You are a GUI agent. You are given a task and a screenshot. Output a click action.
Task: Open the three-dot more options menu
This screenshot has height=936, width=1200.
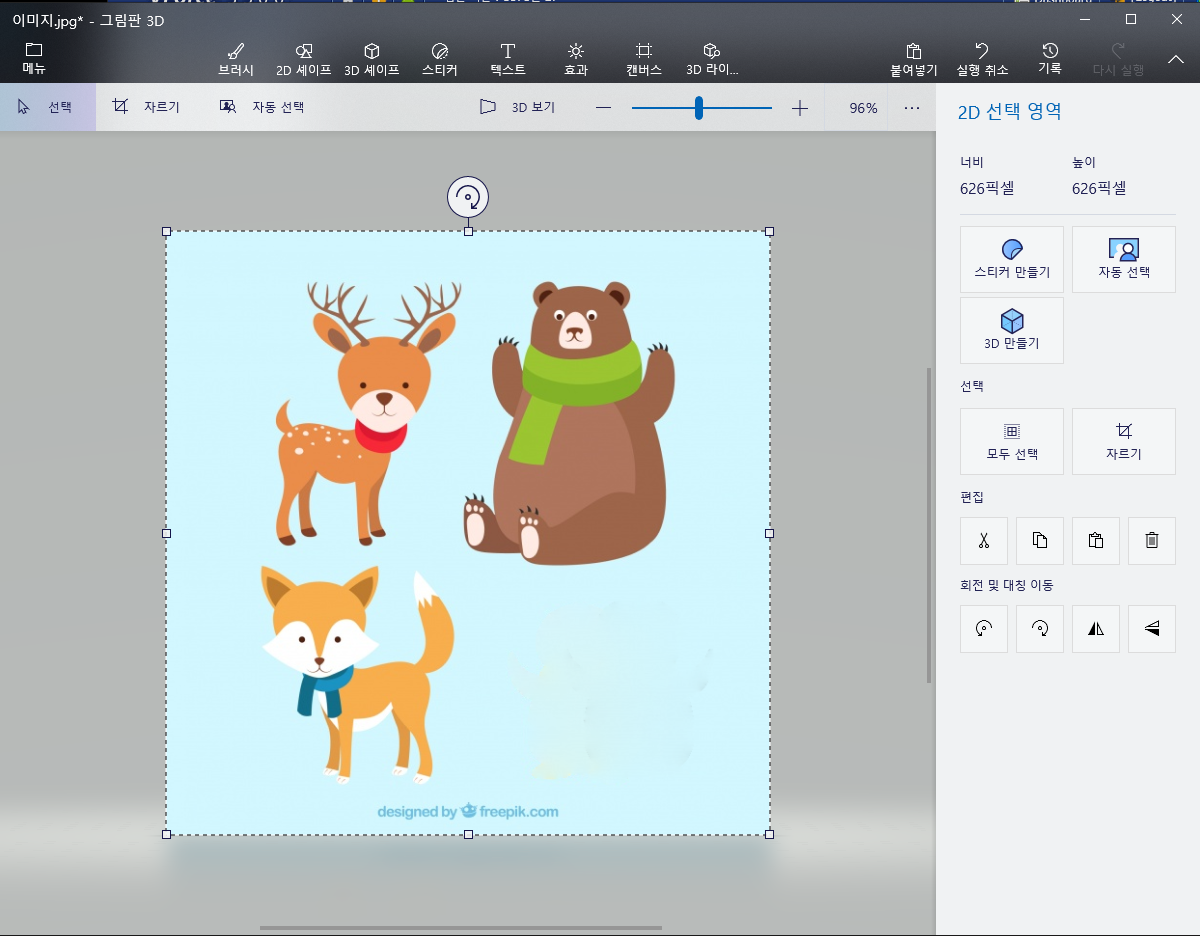[912, 108]
